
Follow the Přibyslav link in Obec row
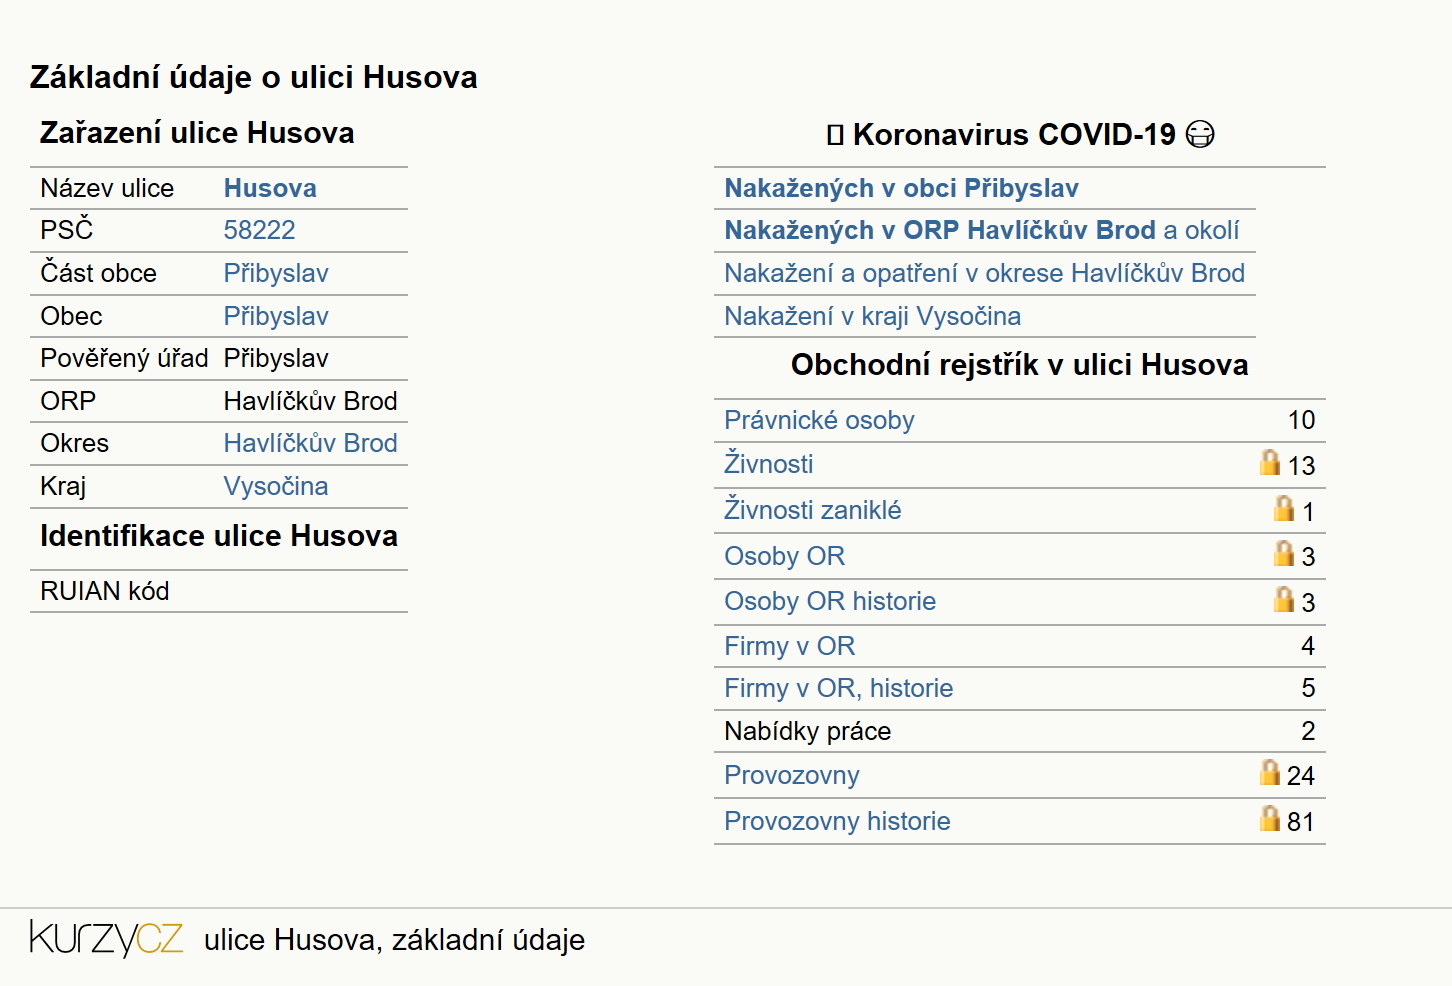point(276,316)
